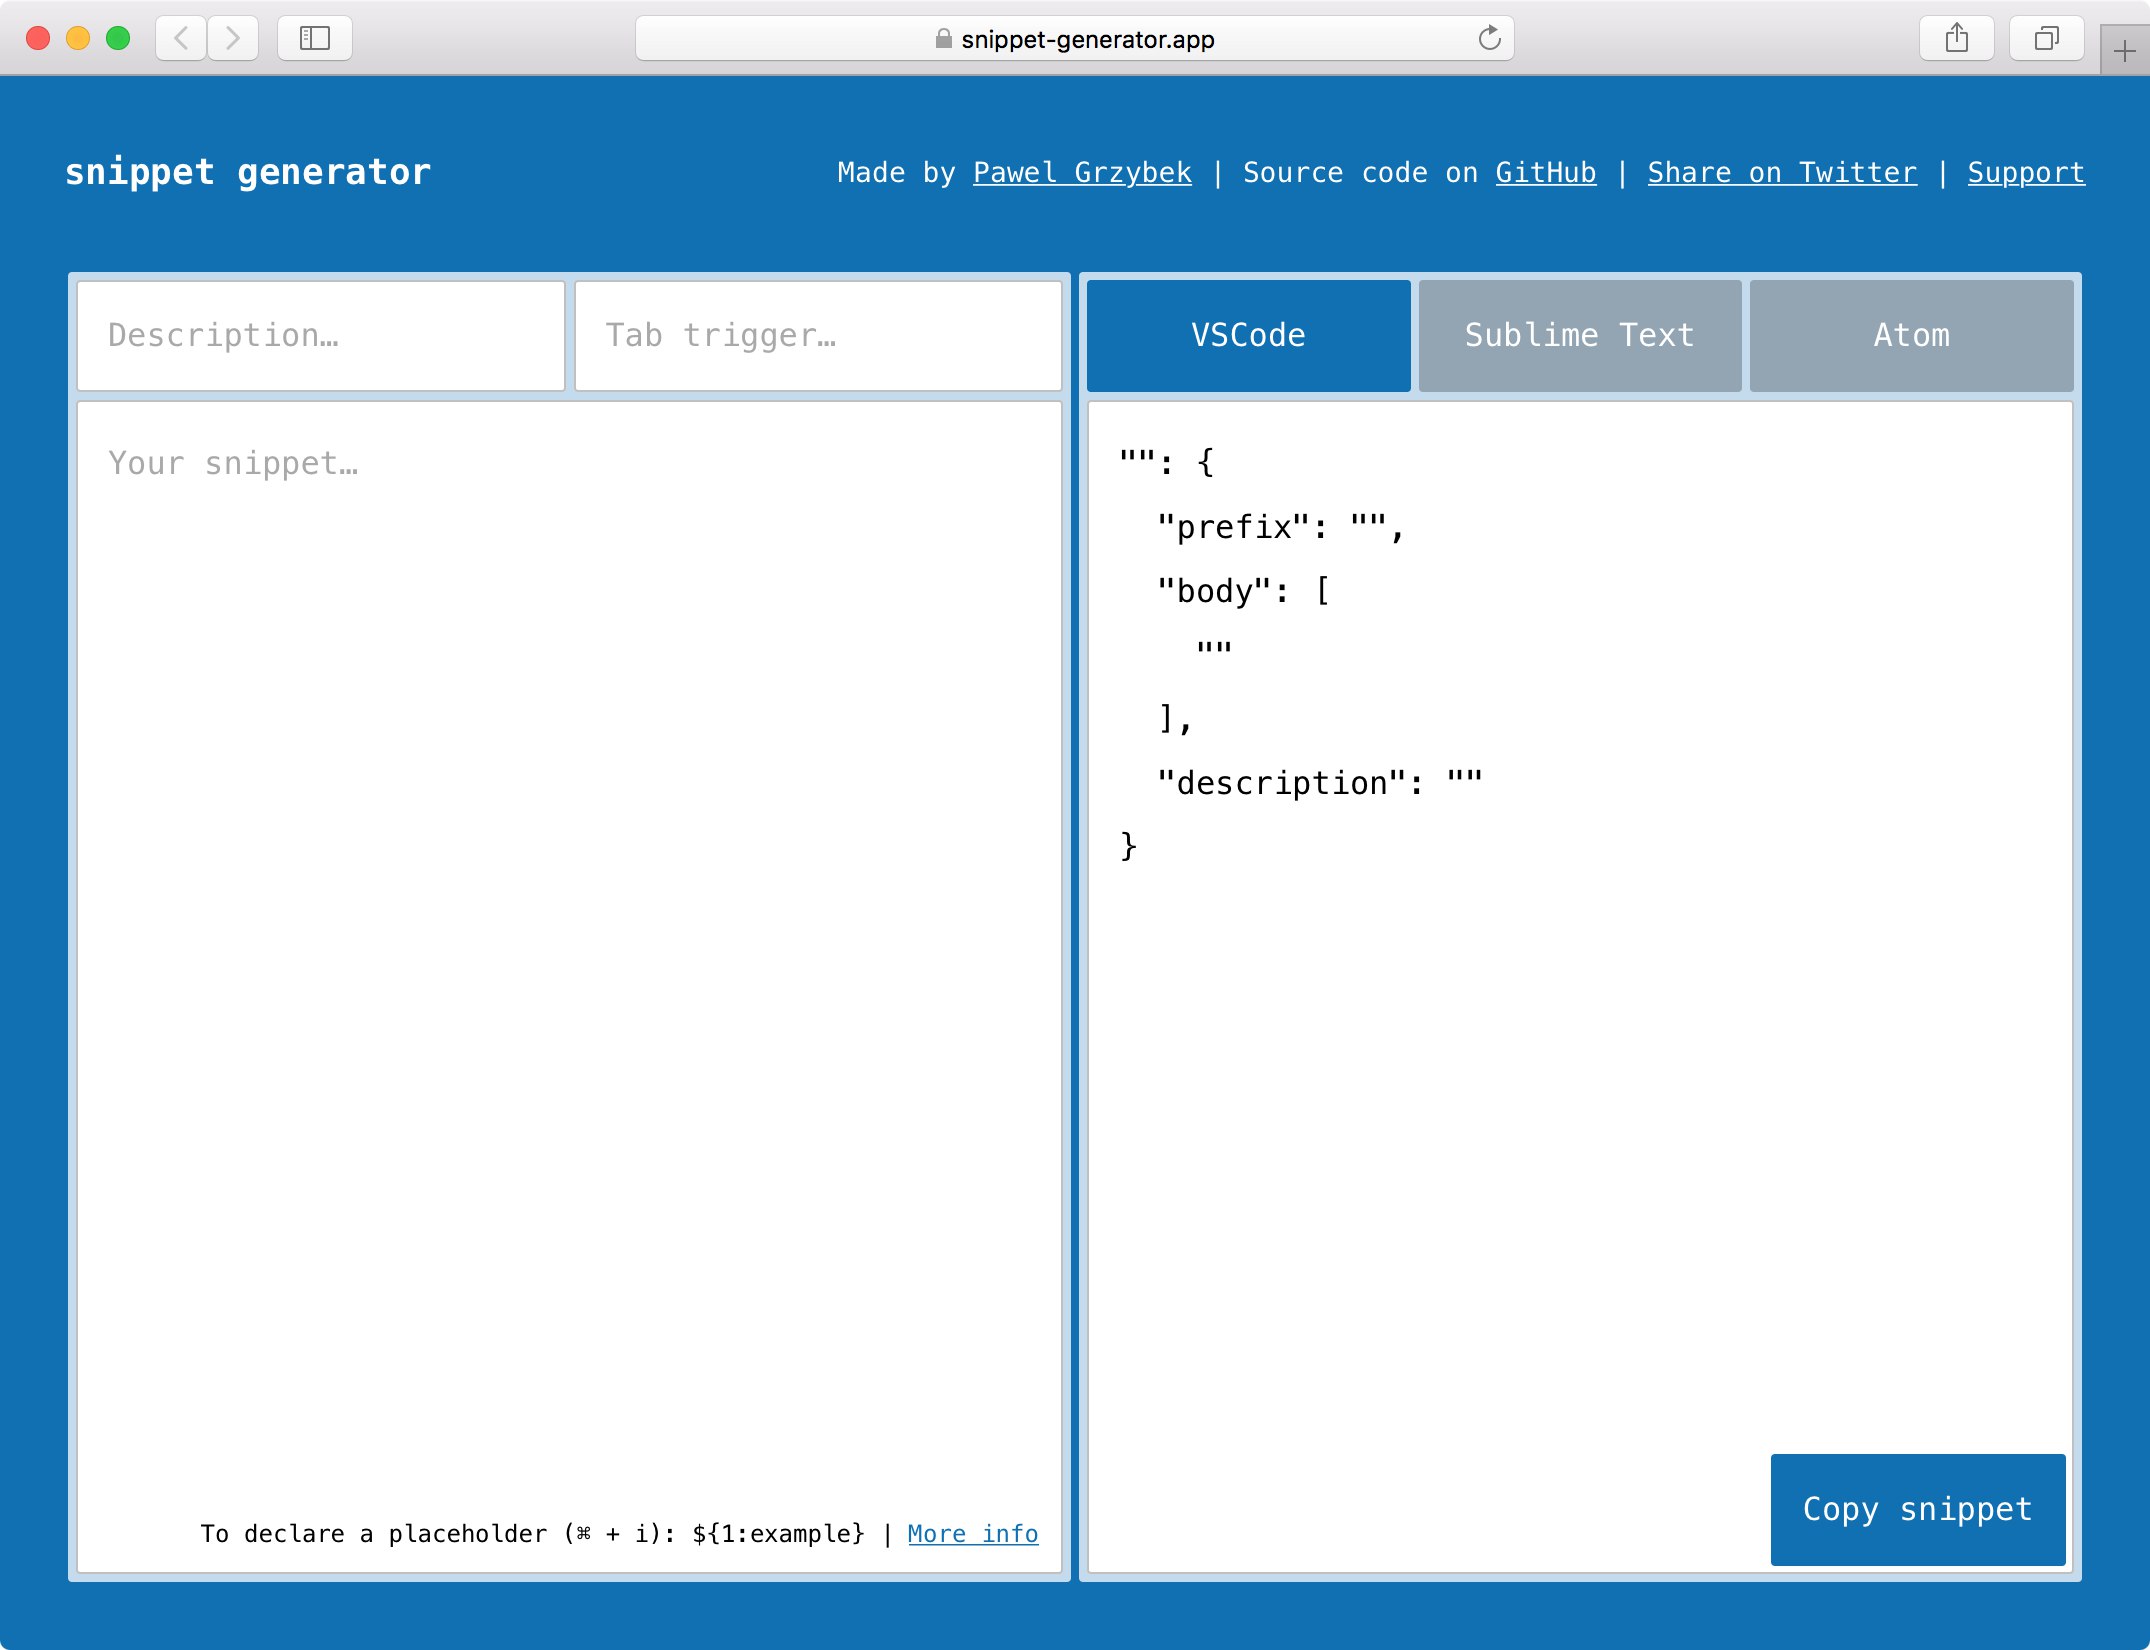The image size is (2150, 1650).
Task: Minimize window with yellow button
Action: pyautogui.click(x=78, y=38)
